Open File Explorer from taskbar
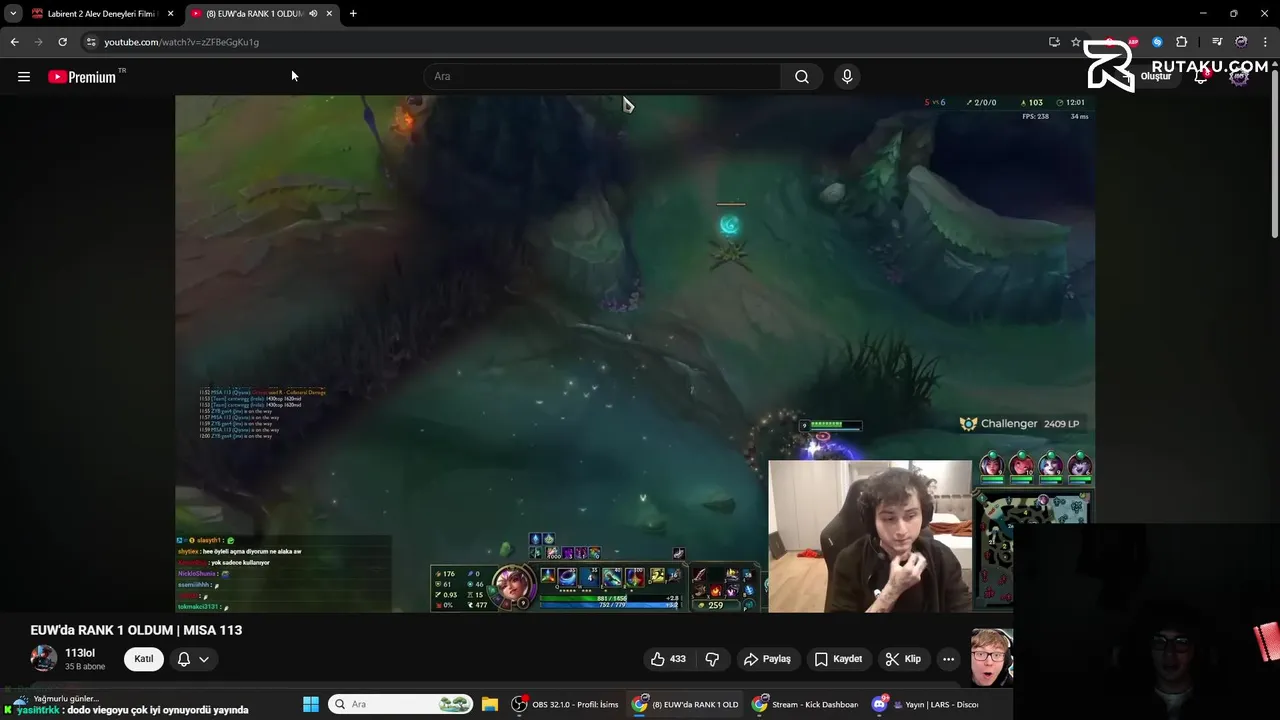1280x720 pixels. (489, 704)
